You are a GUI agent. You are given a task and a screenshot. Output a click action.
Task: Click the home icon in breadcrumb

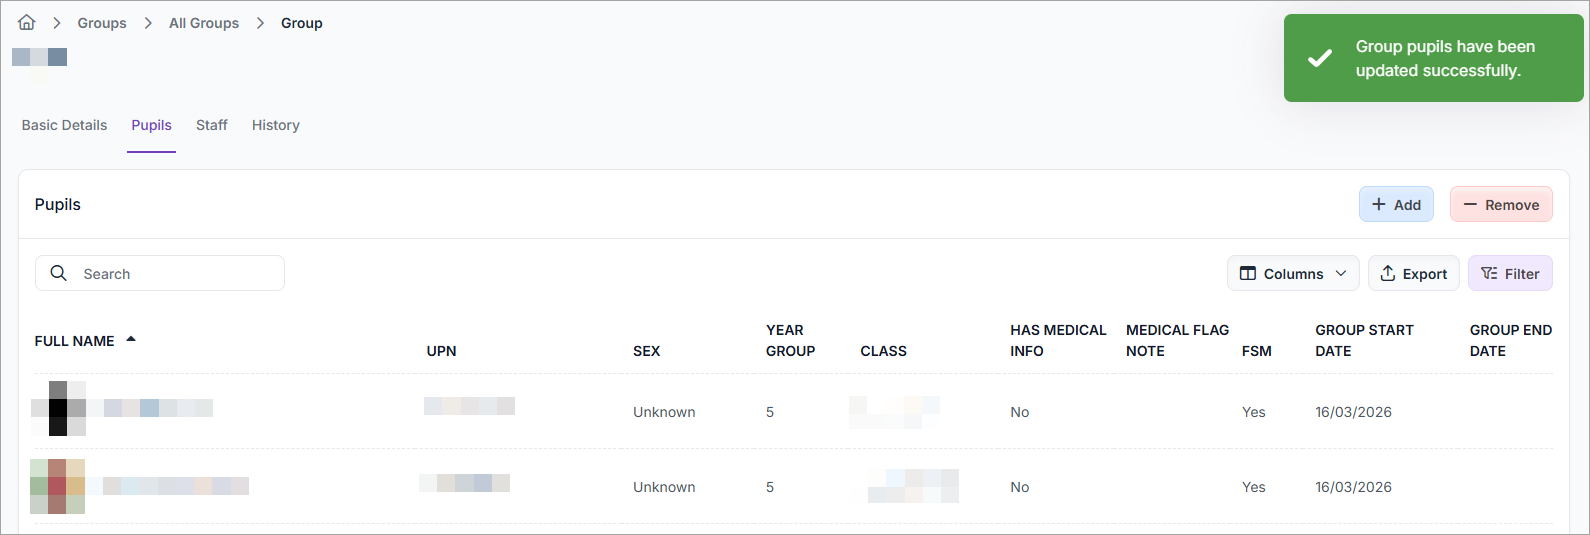pyautogui.click(x=27, y=23)
